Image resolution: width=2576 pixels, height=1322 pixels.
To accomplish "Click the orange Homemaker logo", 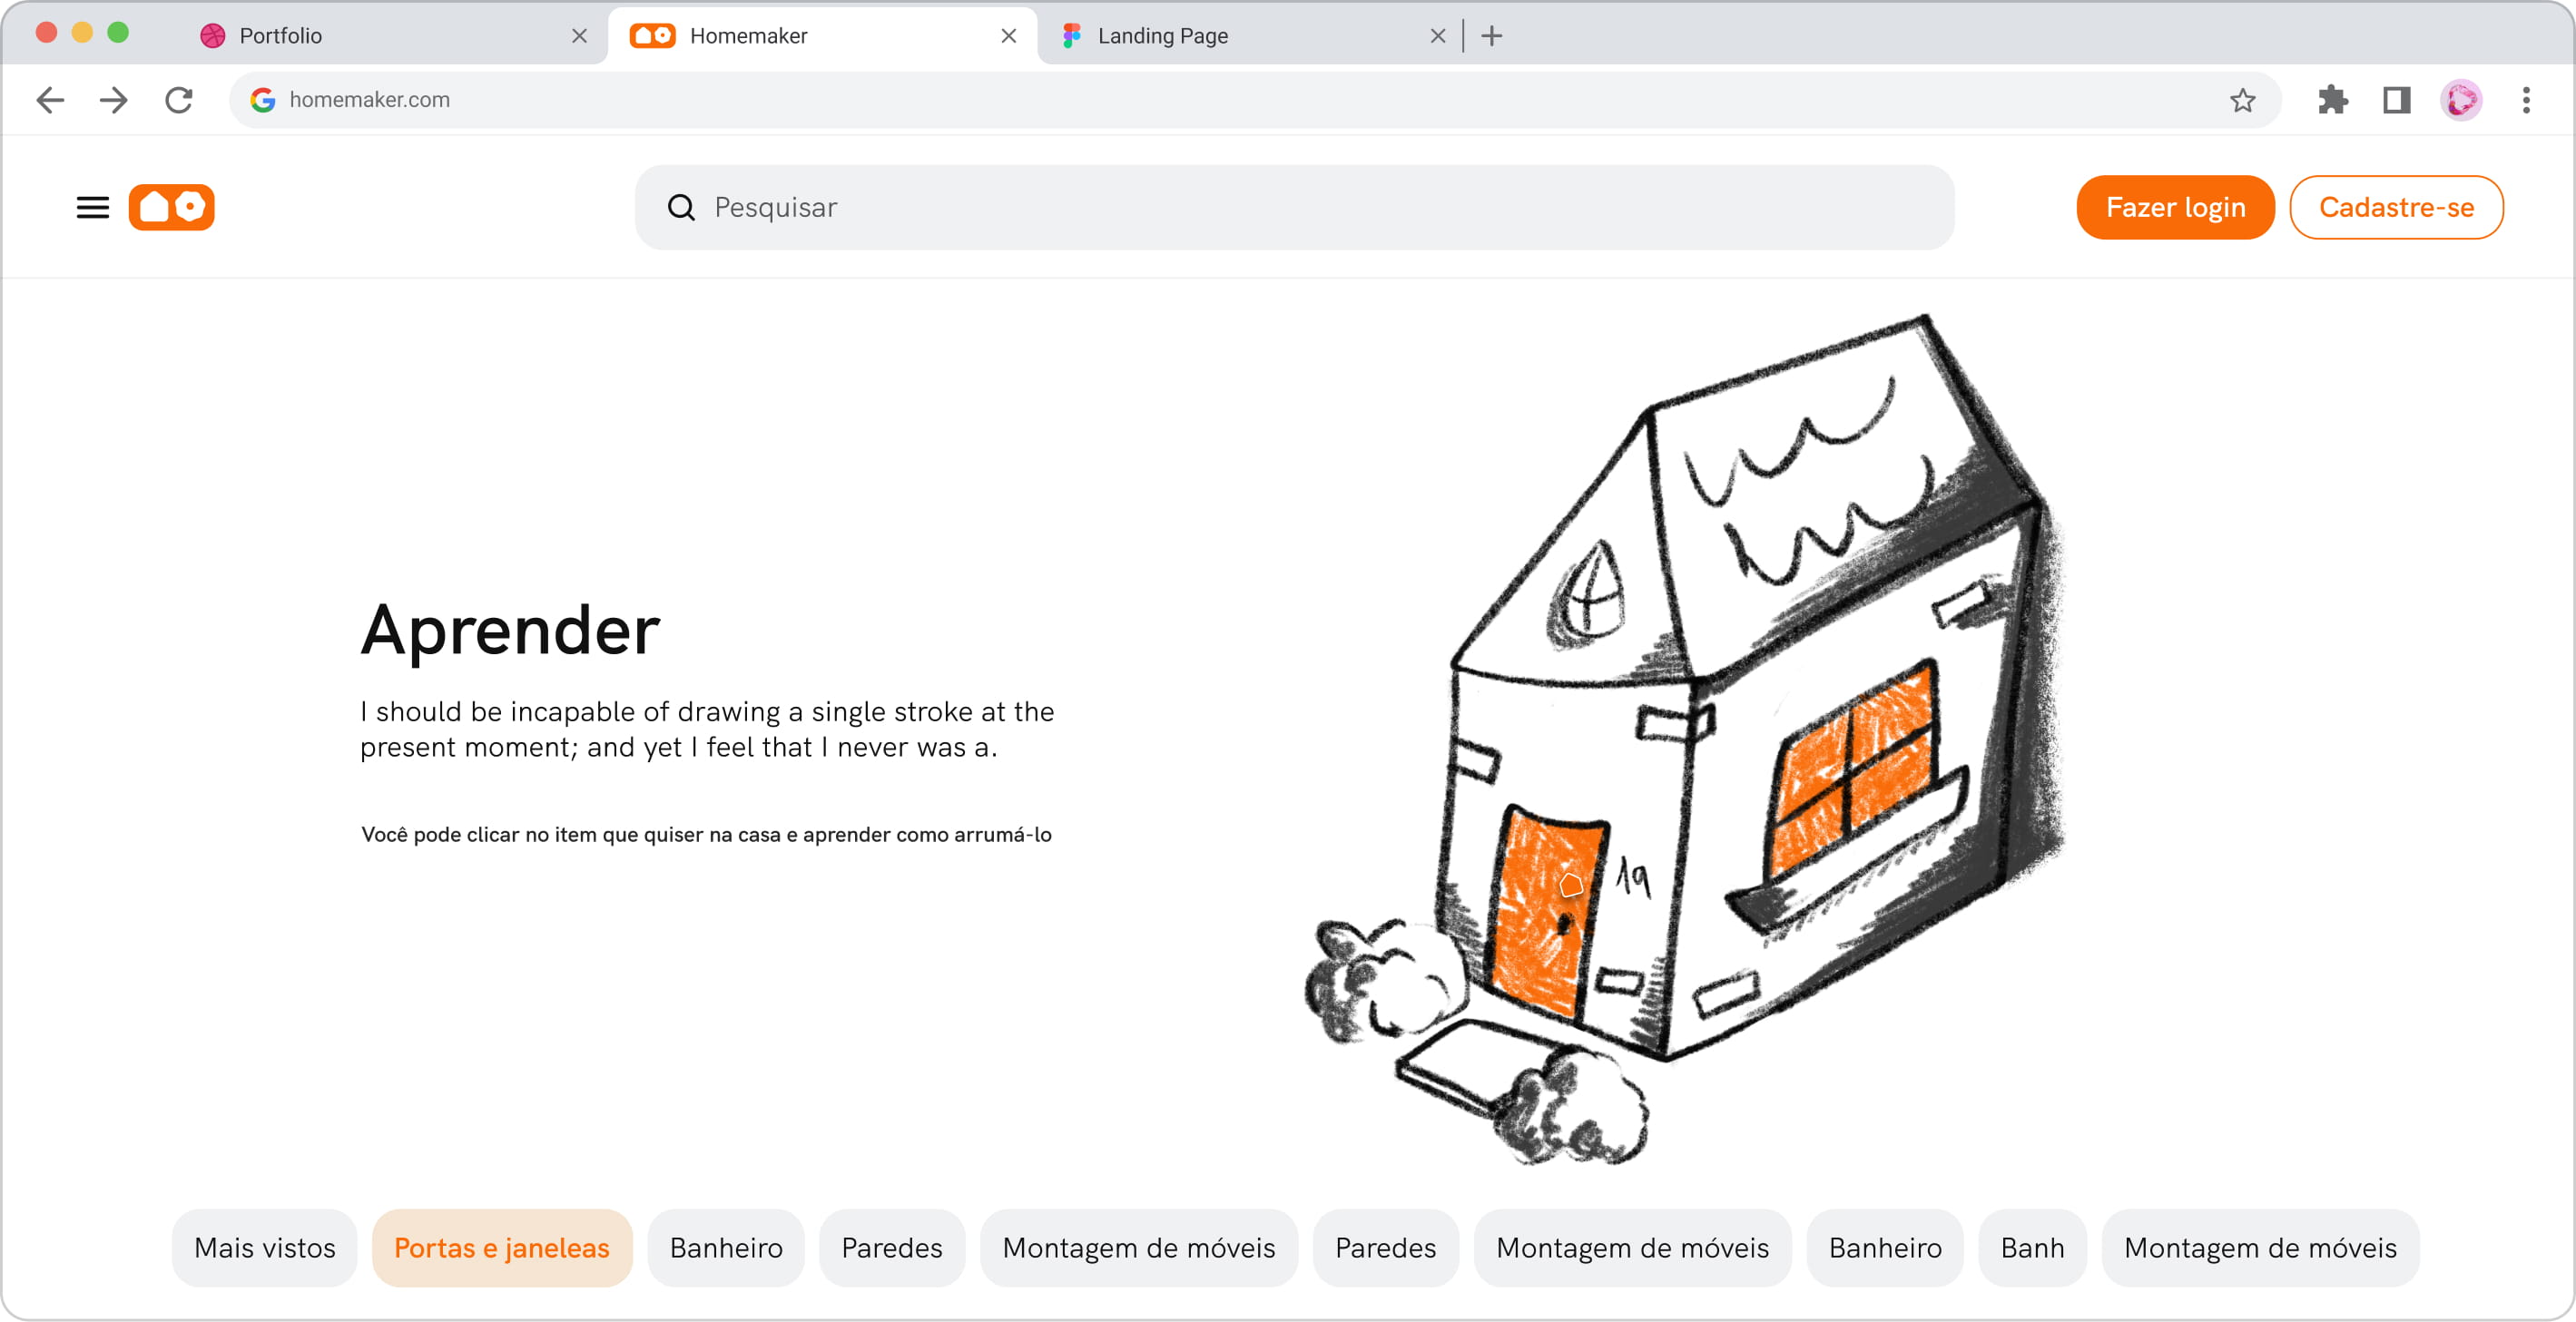I will (171, 207).
